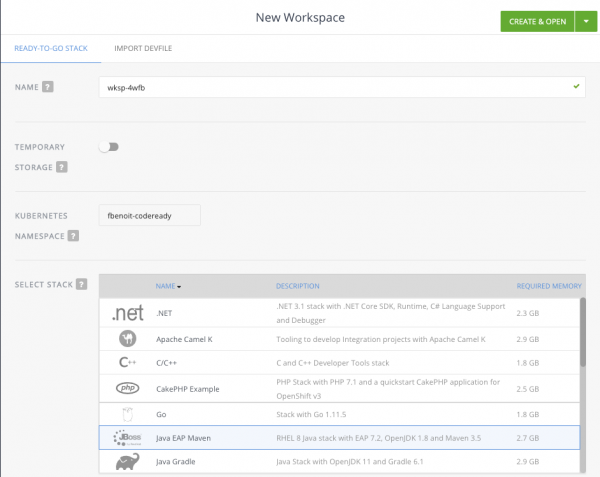This screenshot has height=477, width=600.
Task: Choose the Apache Camel K icon
Action: click(x=127, y=338)
